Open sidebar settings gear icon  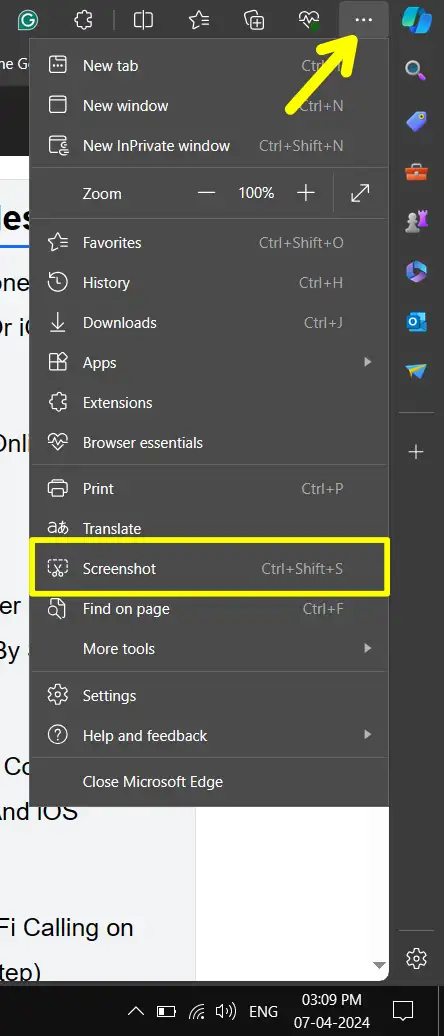(x=416, y=957)
